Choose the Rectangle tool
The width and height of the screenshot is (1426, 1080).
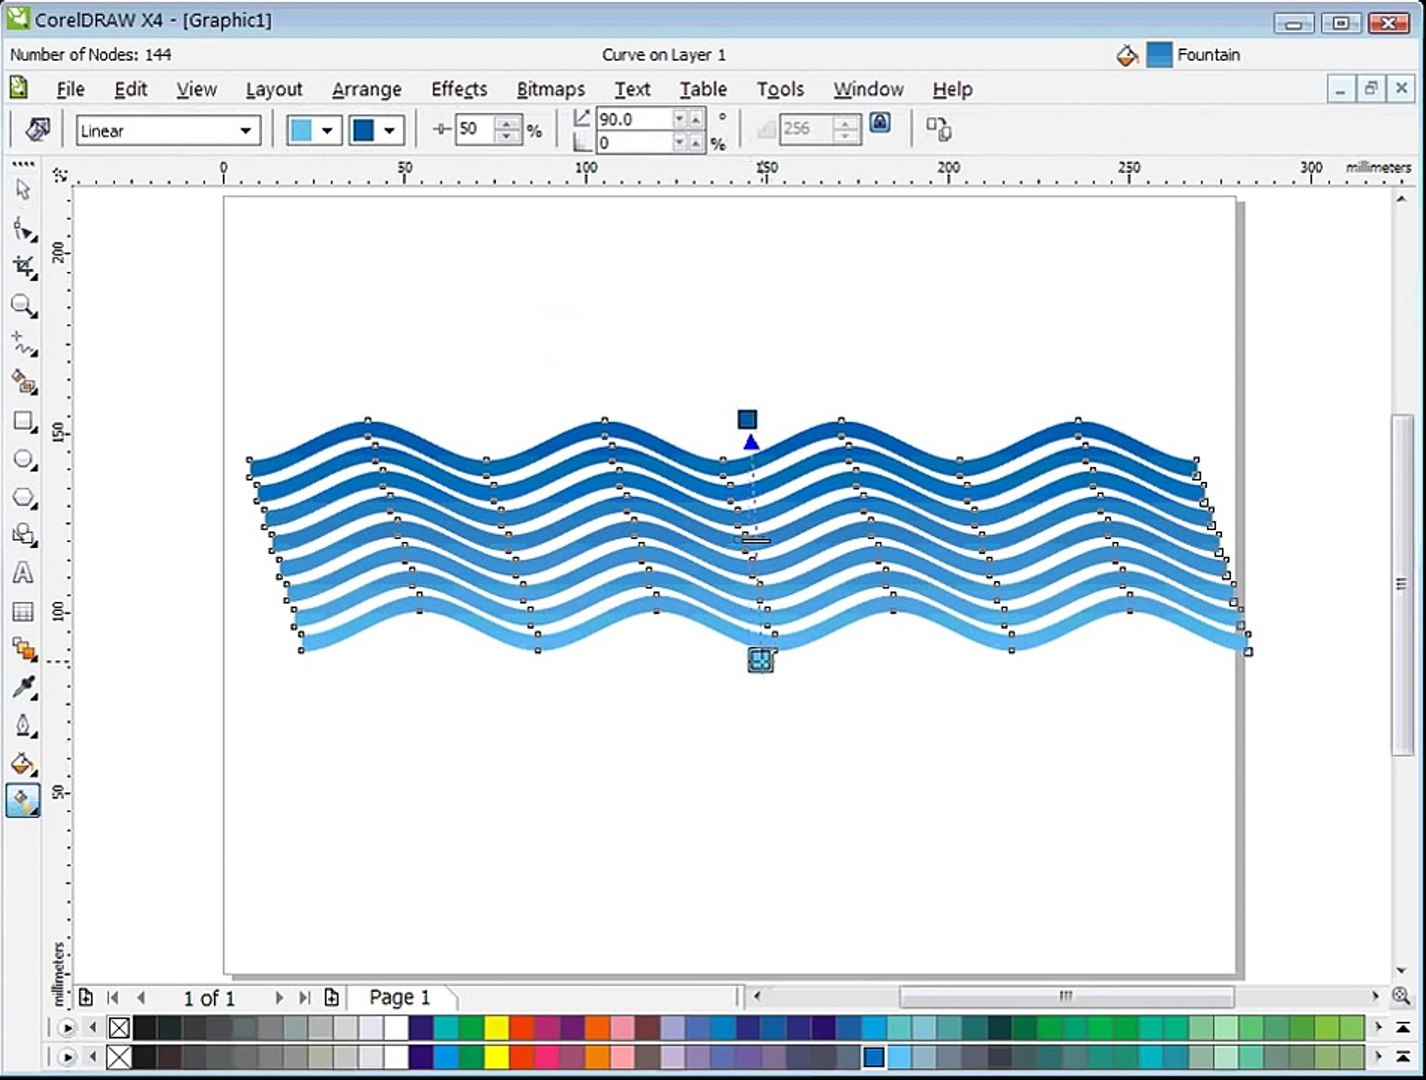[23, 421]
